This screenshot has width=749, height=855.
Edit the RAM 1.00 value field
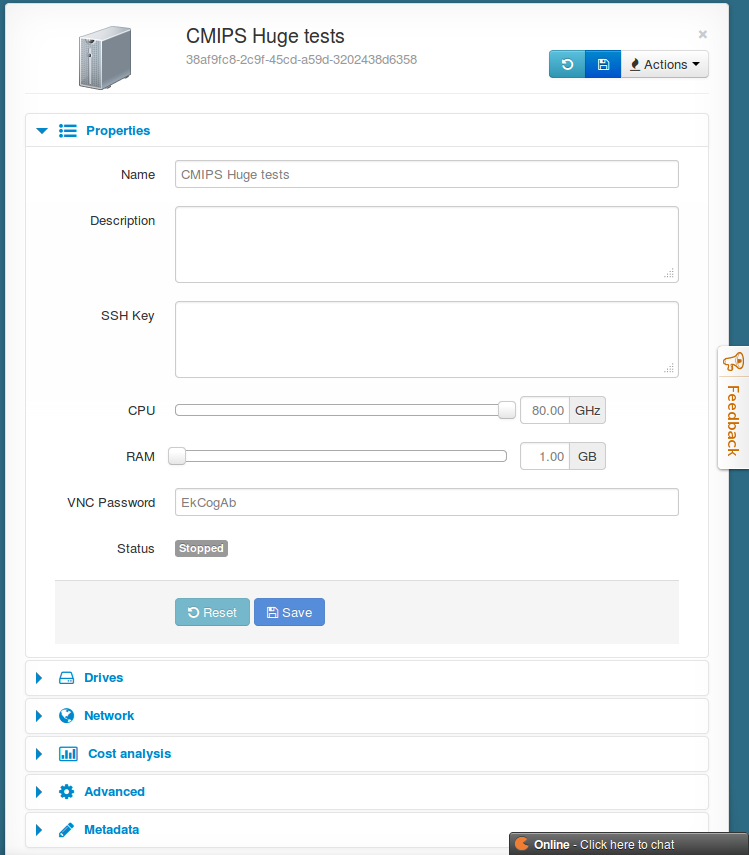[x=545, y=456]
